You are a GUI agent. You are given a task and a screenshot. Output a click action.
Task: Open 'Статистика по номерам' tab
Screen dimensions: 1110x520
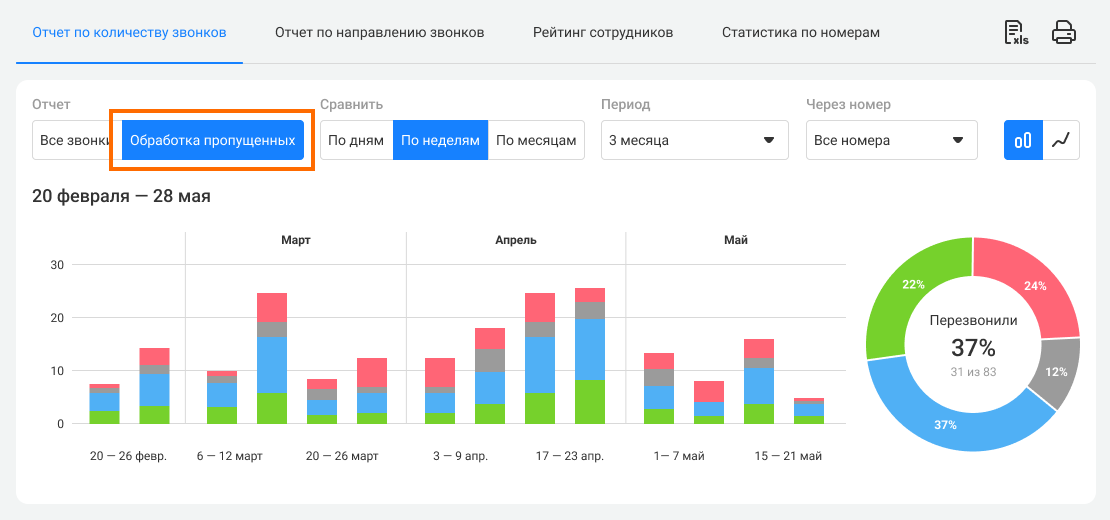click(801, 33)
